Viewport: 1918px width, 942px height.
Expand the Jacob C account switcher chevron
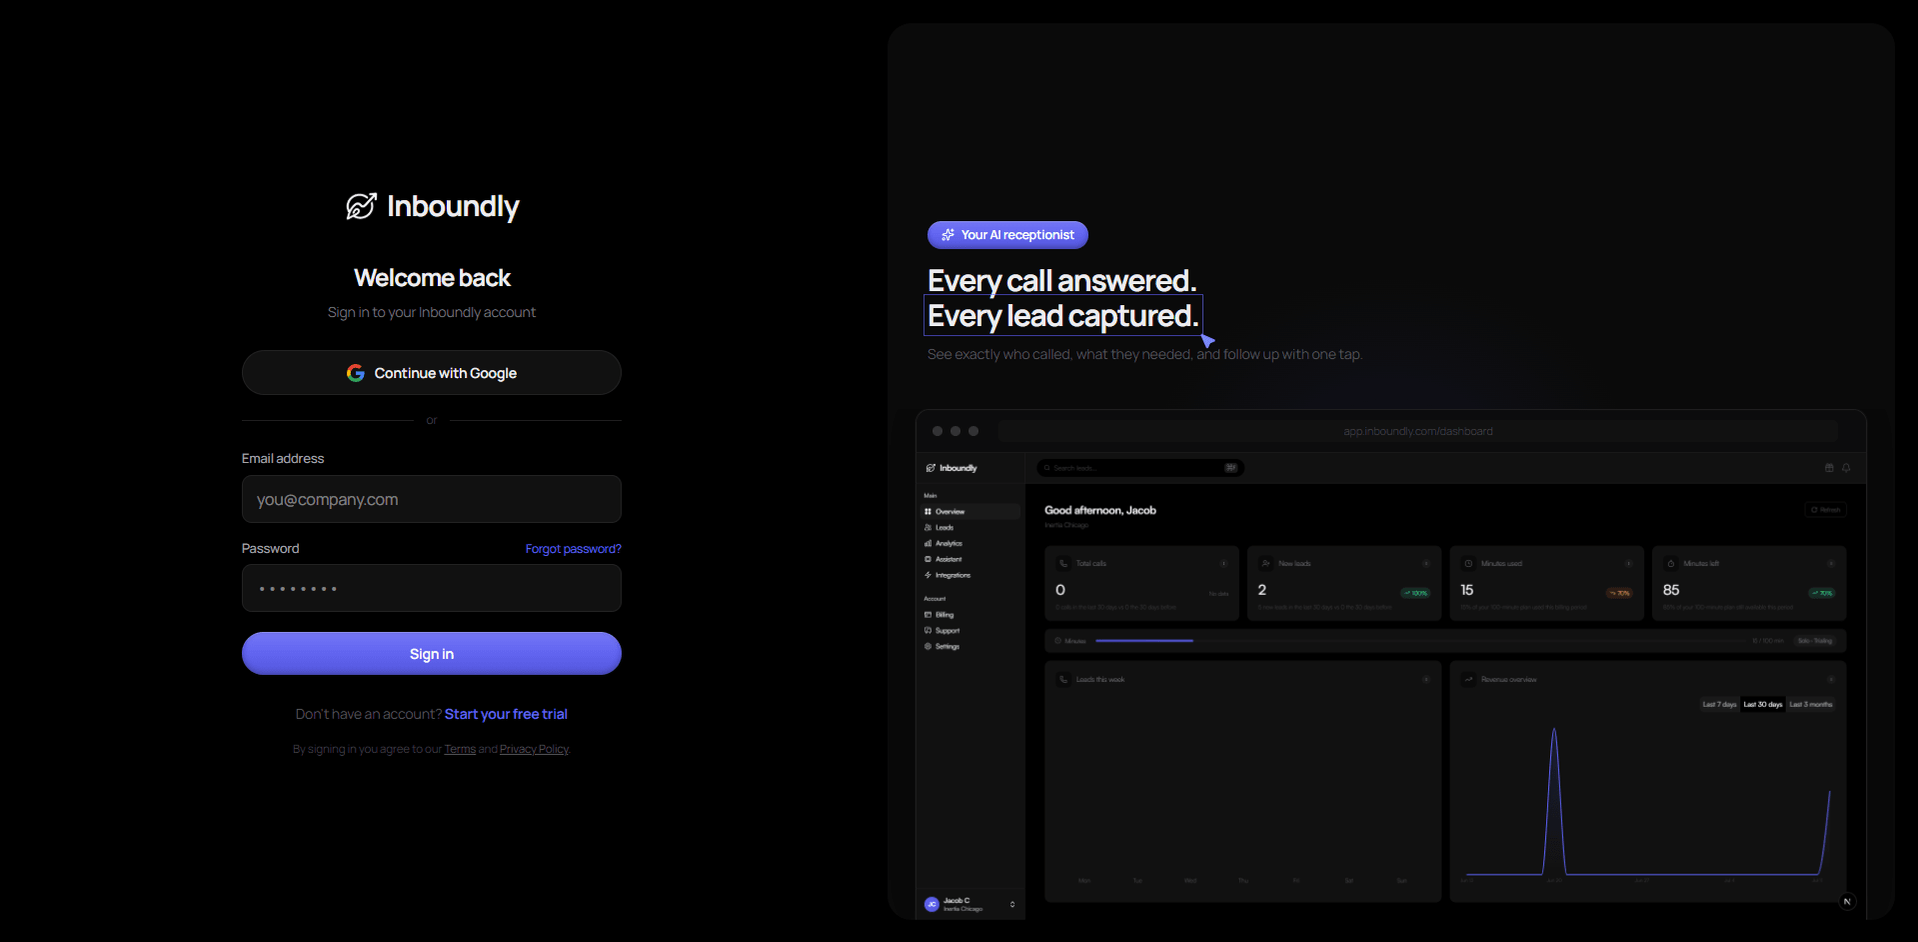pyautogui.click(x=1012, y=905)
